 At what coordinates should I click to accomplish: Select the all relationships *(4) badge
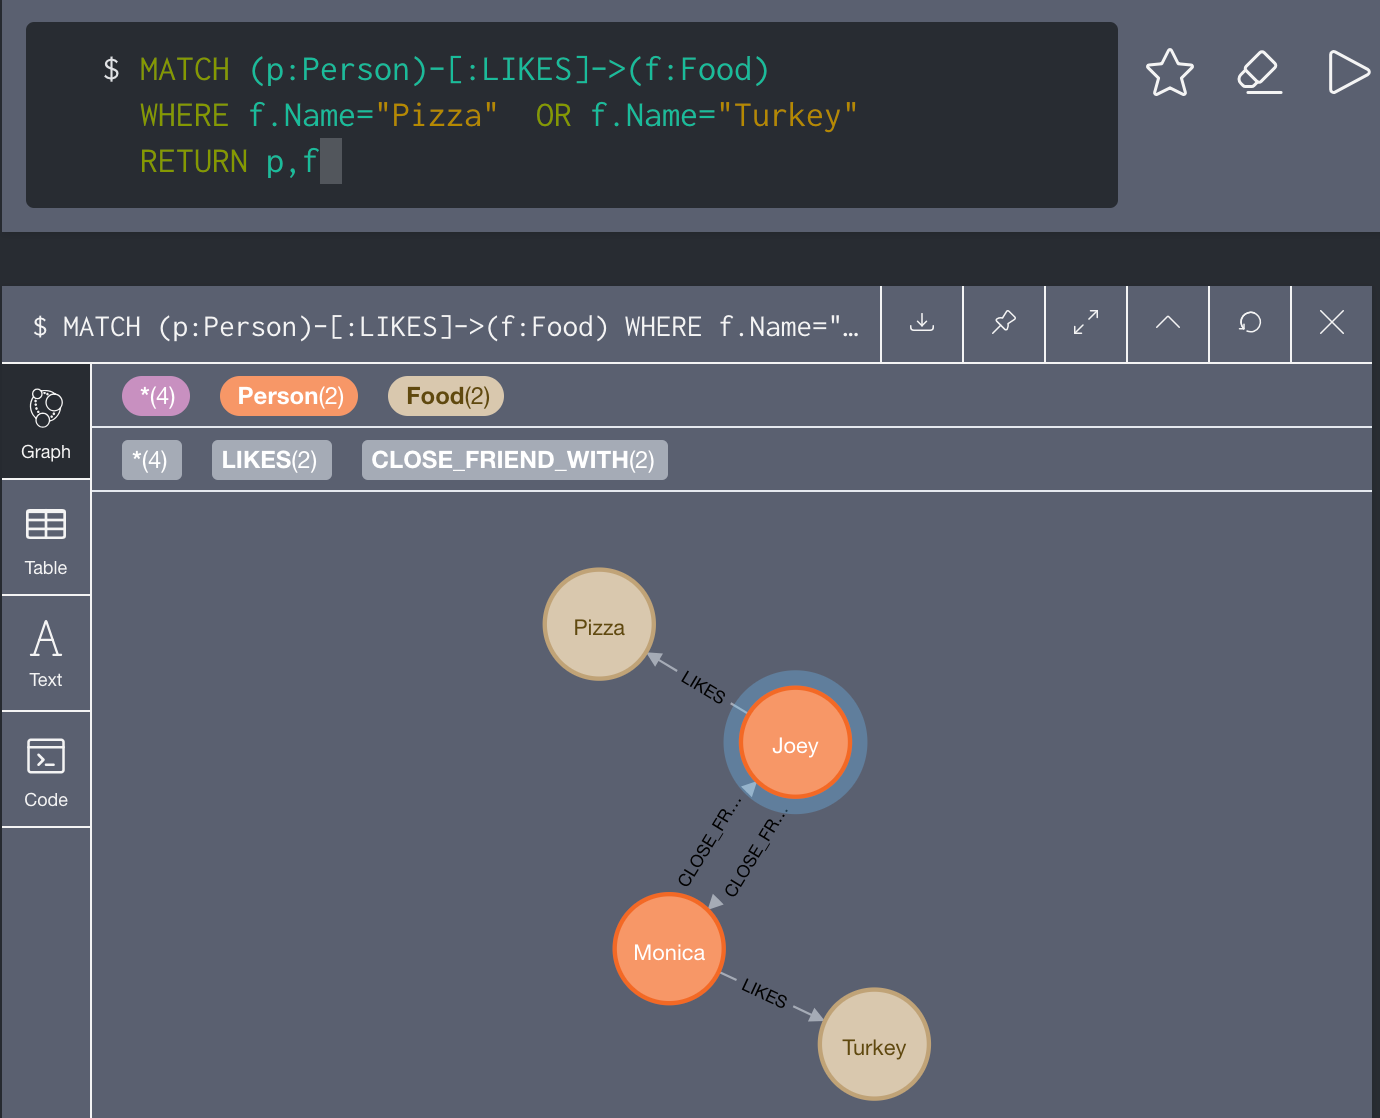pyautogui.click(x=151, y=460)
